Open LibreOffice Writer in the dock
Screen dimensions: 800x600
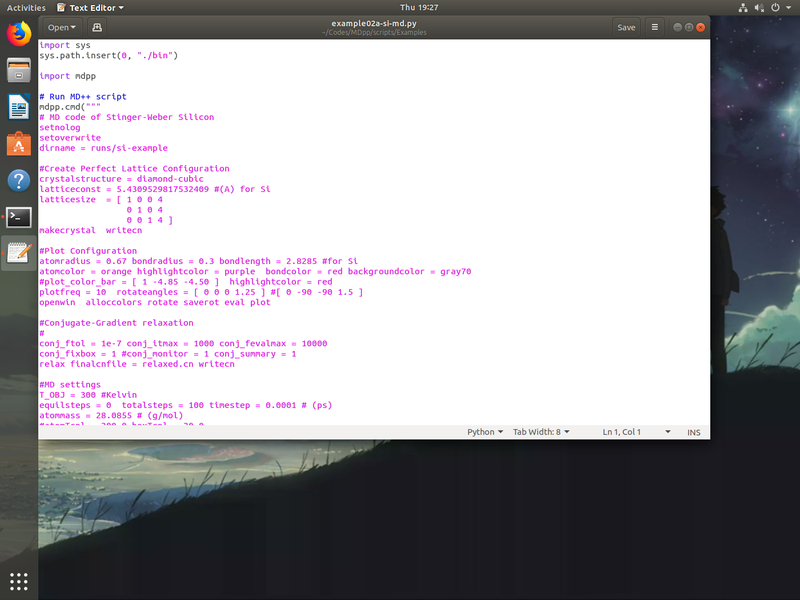pos(19,107)
